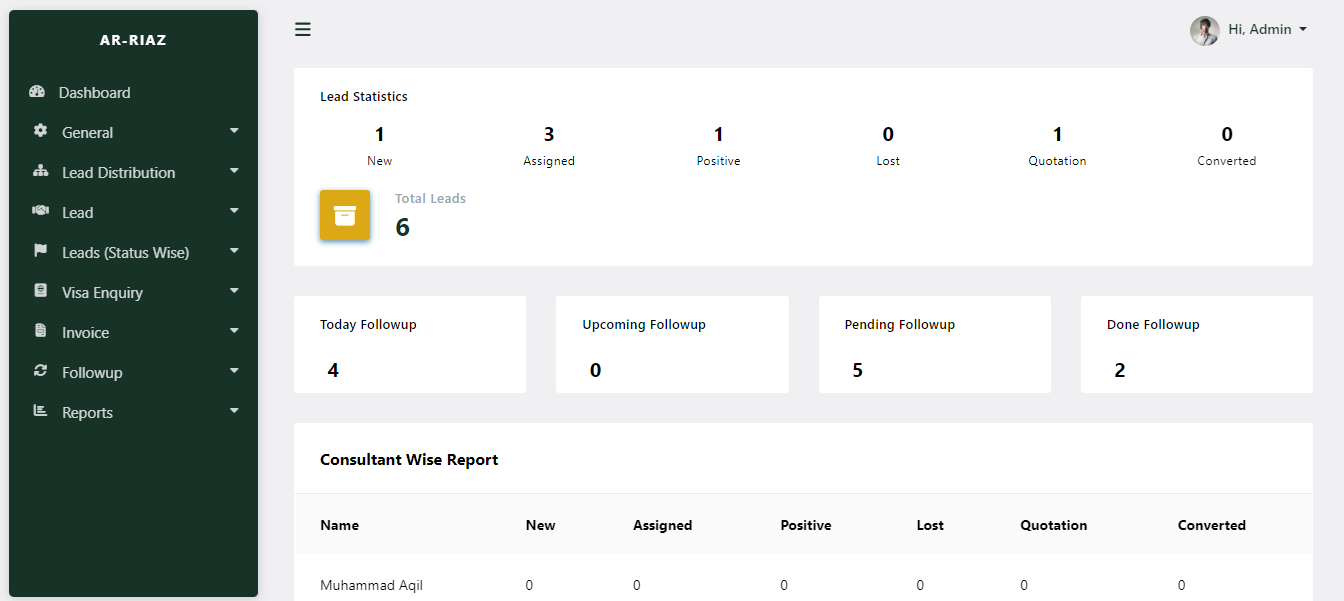Image resolution: width=1344 pixels, height=601 pixels.
Task: Expand the Reports submenu arrow
Action: tap(234, 411)
